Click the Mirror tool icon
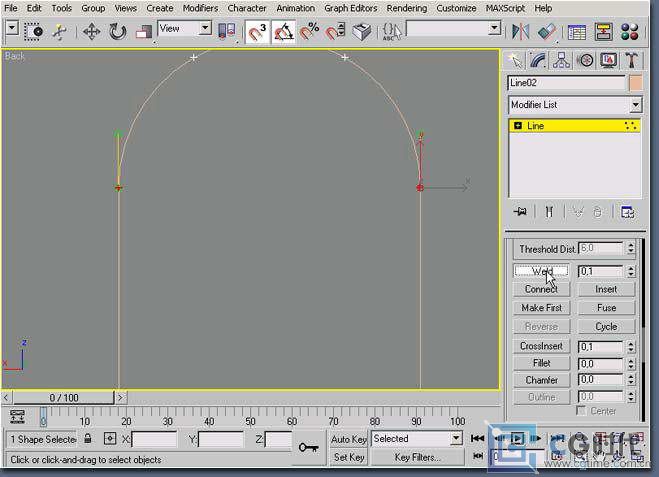The height and width of the screenshot is (477, 659). (x=520, y=32)
